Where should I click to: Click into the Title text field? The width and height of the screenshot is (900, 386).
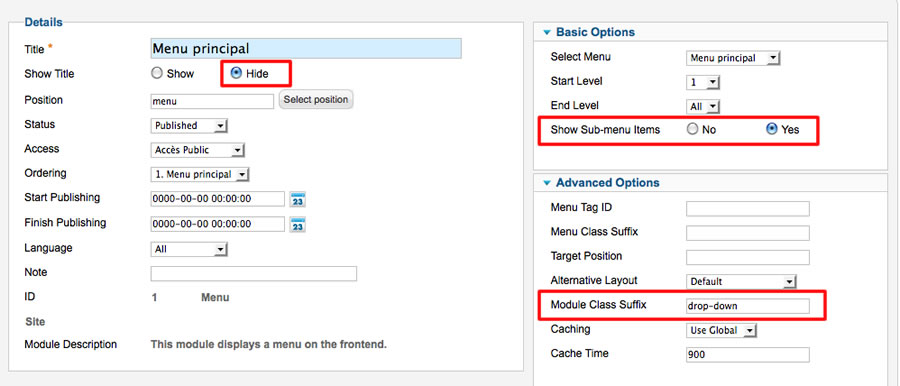click(x=306, y=49)
